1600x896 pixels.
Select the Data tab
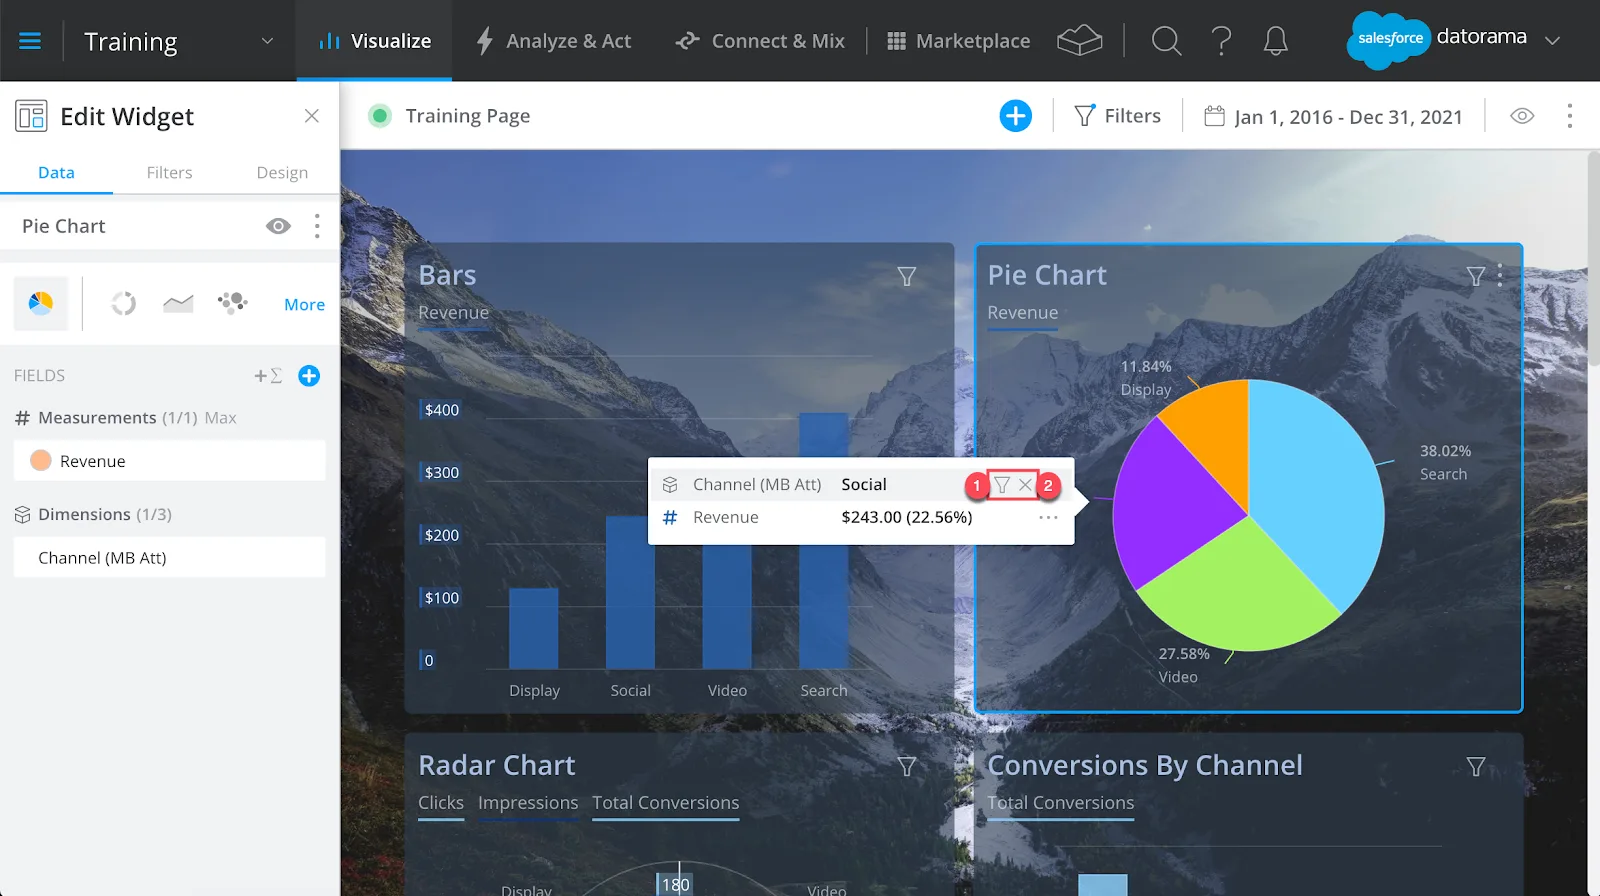pos(56,172)
